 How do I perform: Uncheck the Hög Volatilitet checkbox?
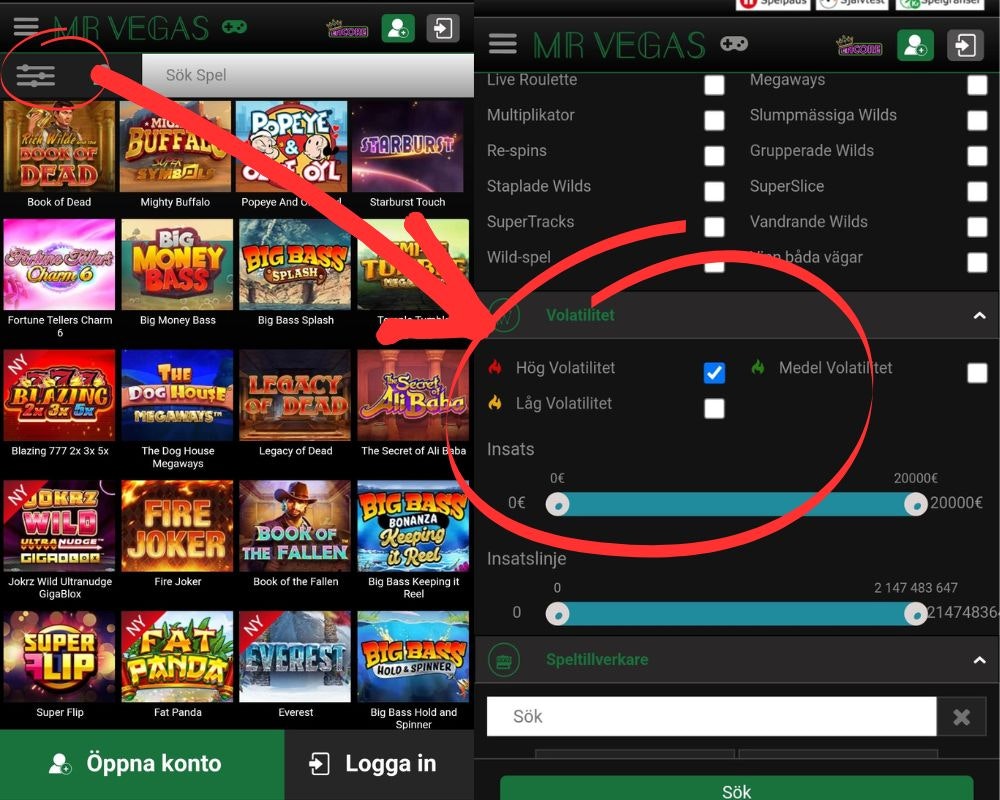[714, 372]
